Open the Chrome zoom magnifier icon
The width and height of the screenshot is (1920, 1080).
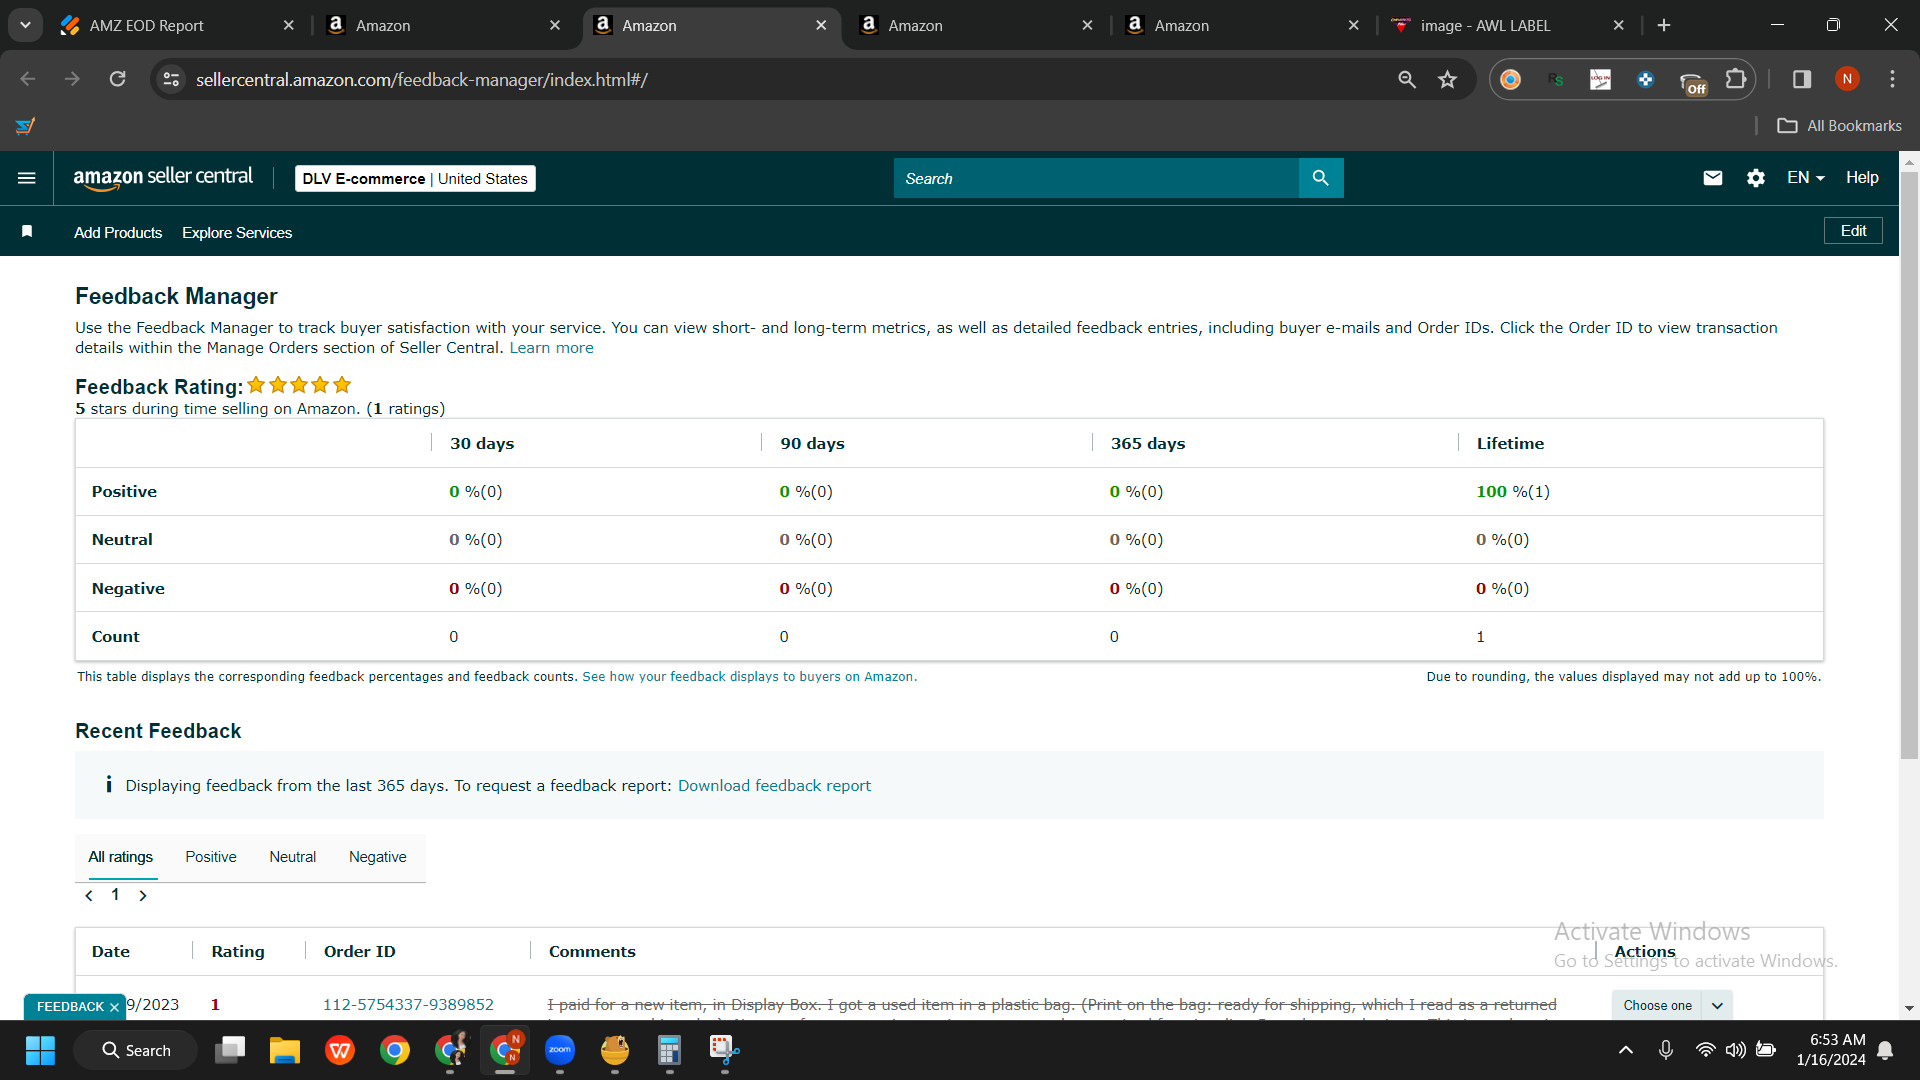[1407, 79]
